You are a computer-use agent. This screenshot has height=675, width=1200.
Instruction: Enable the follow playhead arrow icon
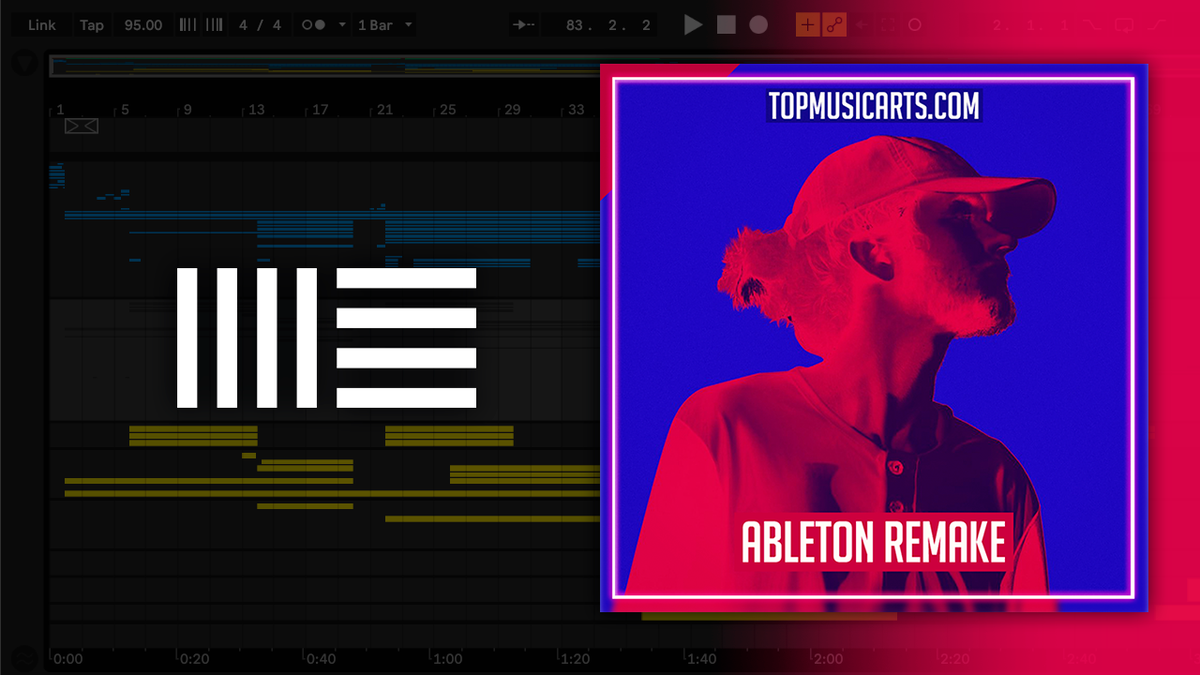524,24
